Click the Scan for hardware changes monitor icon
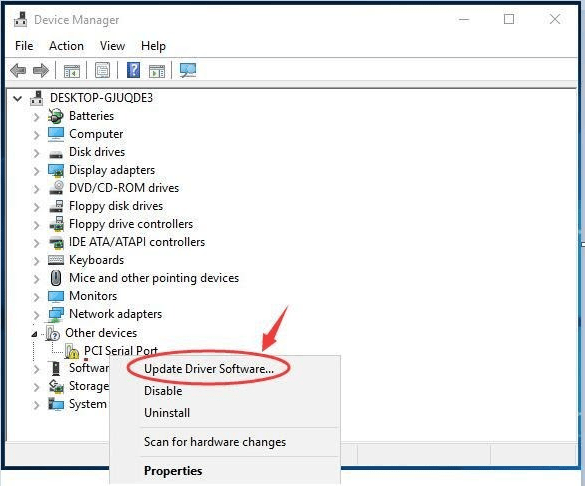Viewport: 585px width, 488px height. 188,70
